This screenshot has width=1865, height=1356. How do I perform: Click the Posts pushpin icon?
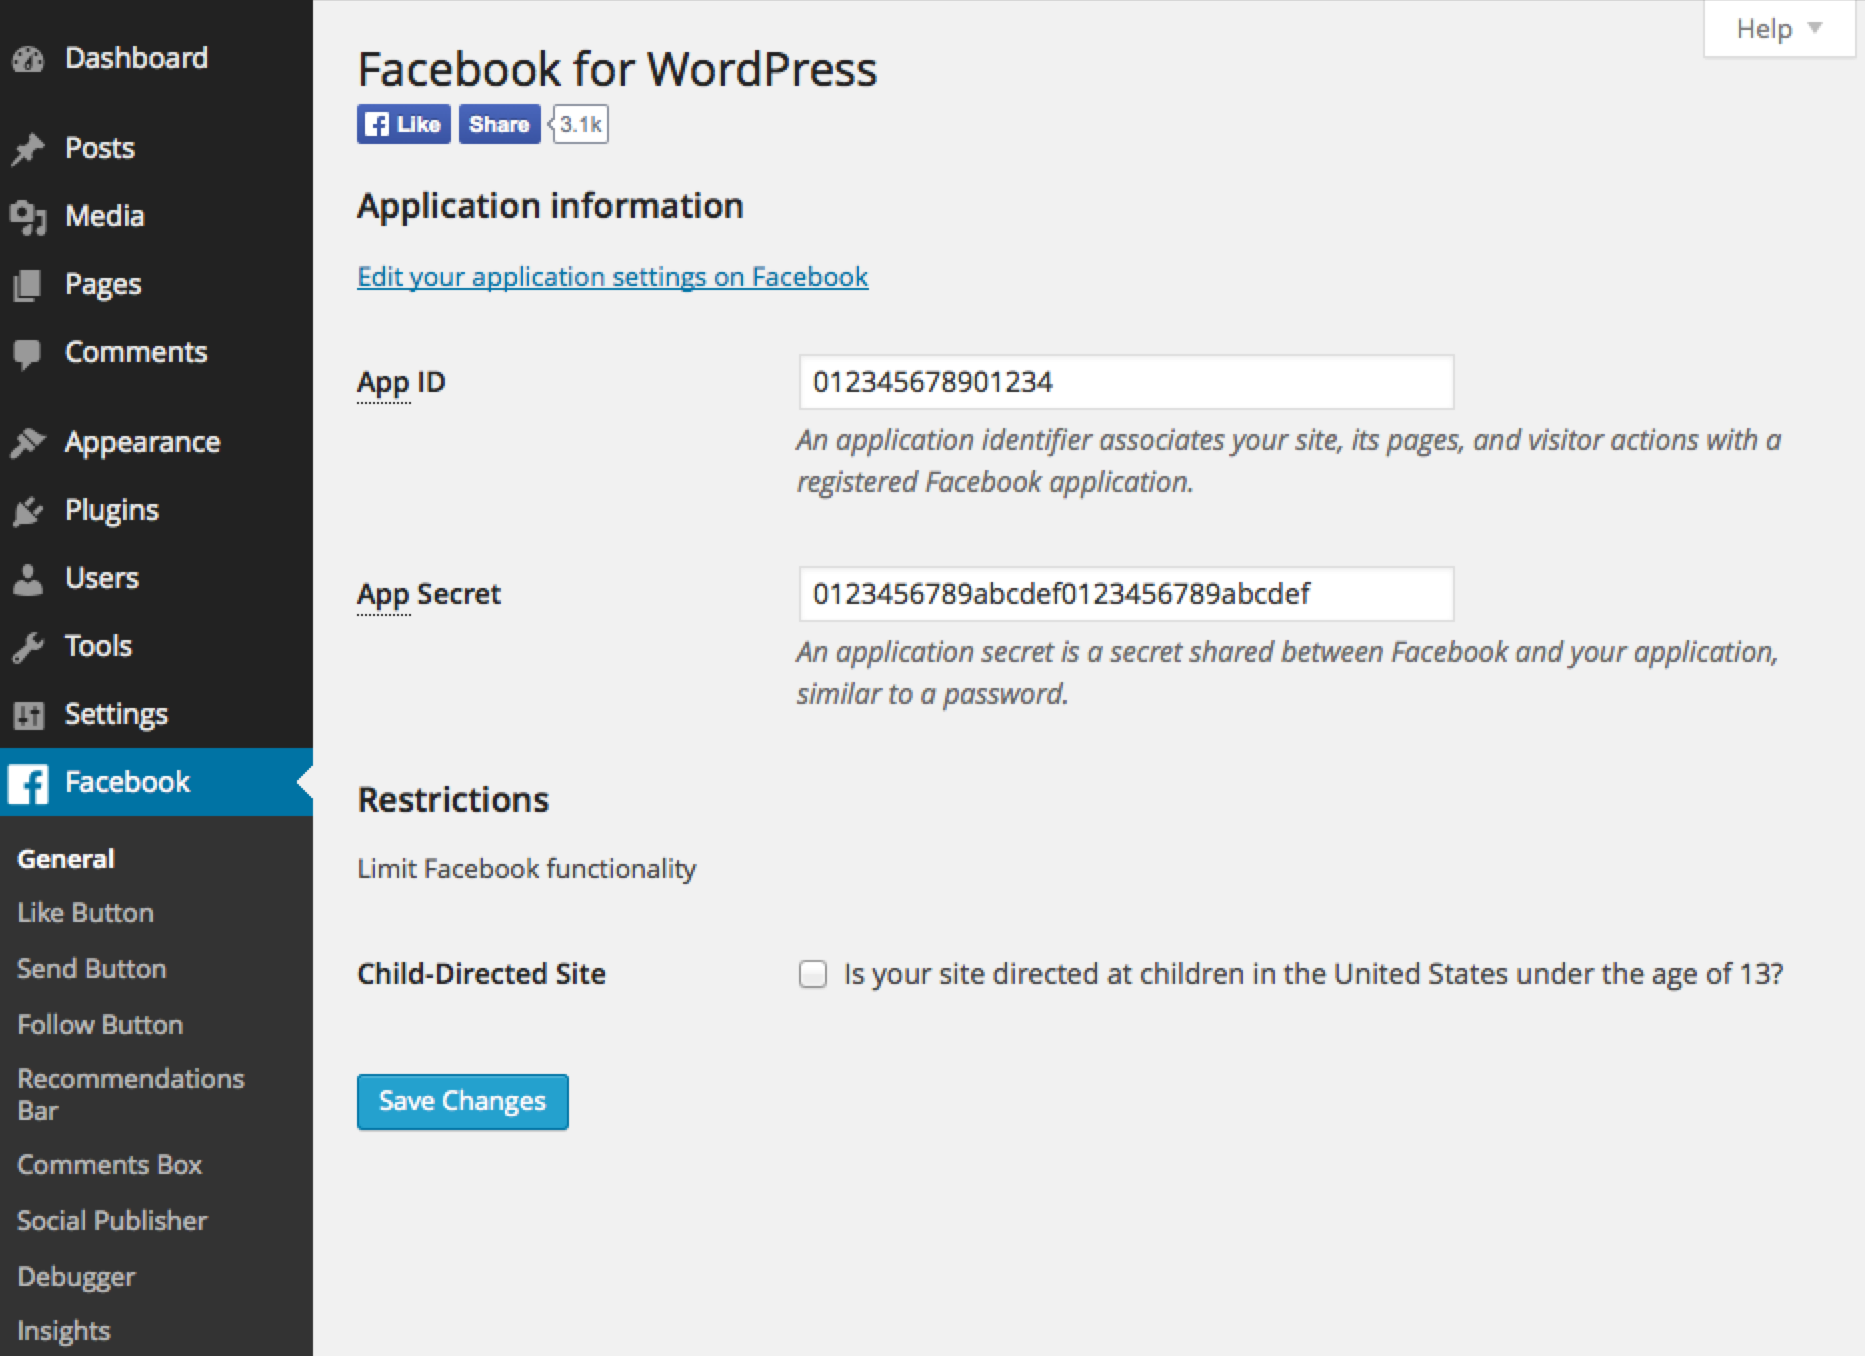pyautogui.click(x=28, y=148)
